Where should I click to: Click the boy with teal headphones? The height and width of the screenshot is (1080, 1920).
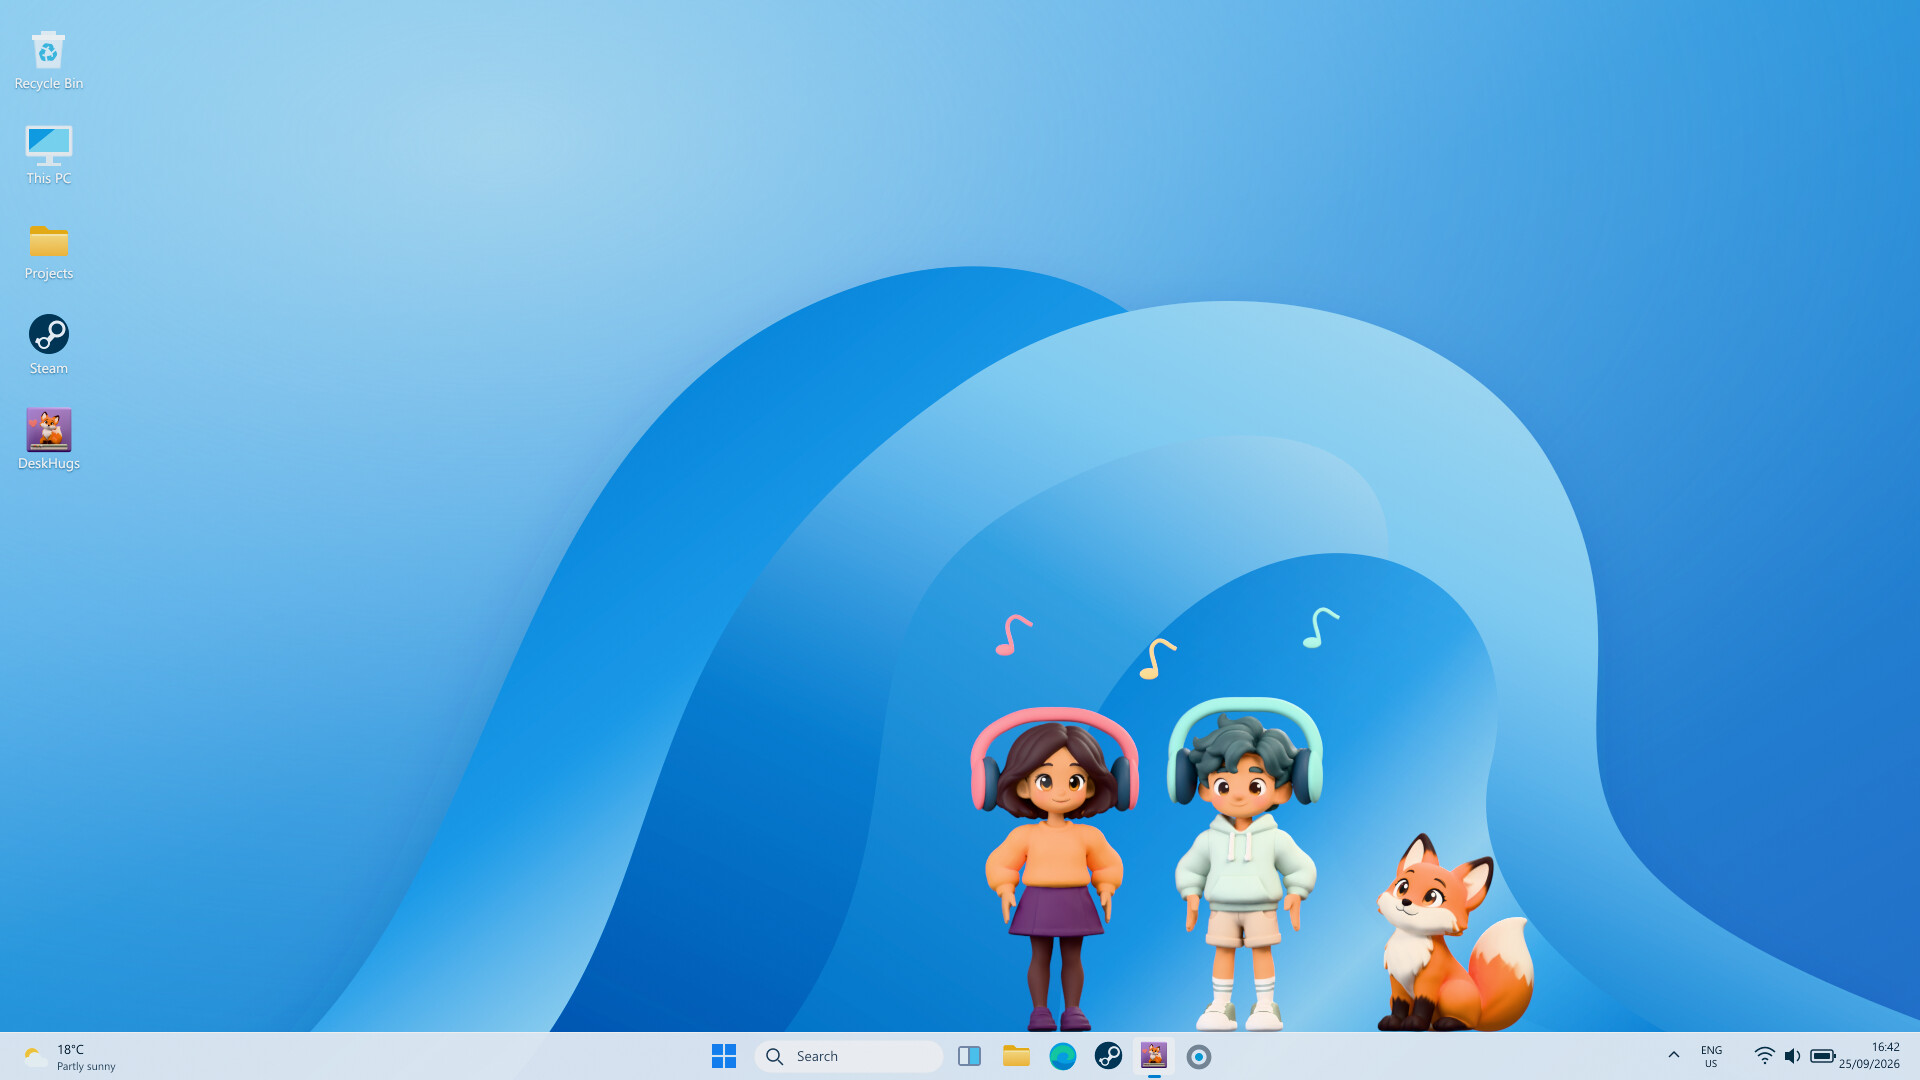pos(1244,864)
